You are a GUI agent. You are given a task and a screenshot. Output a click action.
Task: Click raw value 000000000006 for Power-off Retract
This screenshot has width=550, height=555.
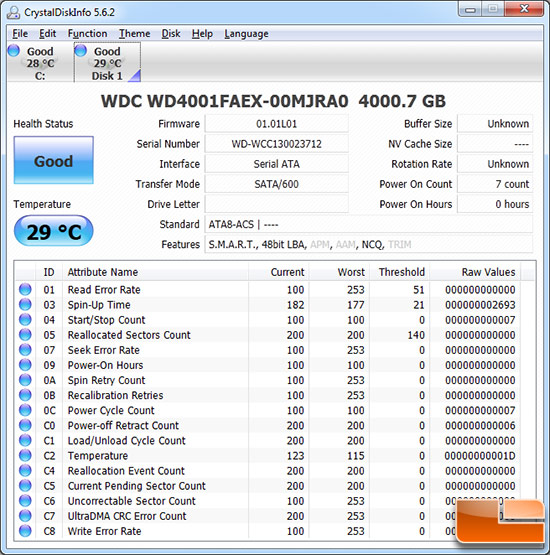coord(480,425)
